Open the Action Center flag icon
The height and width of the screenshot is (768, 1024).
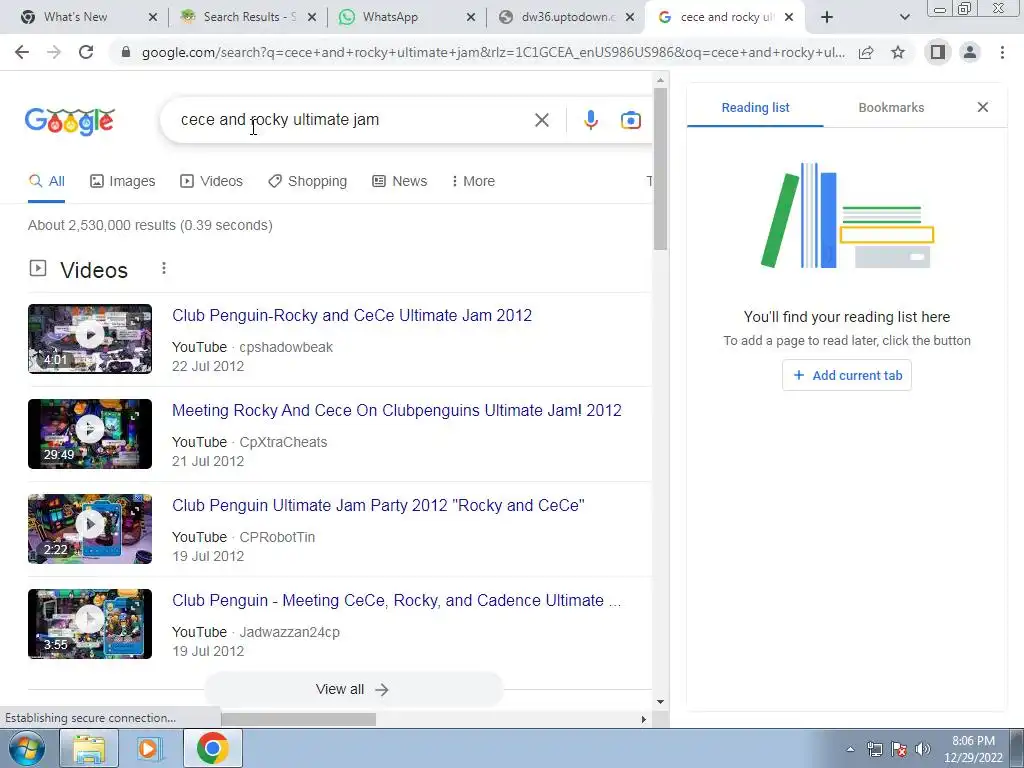899,749
